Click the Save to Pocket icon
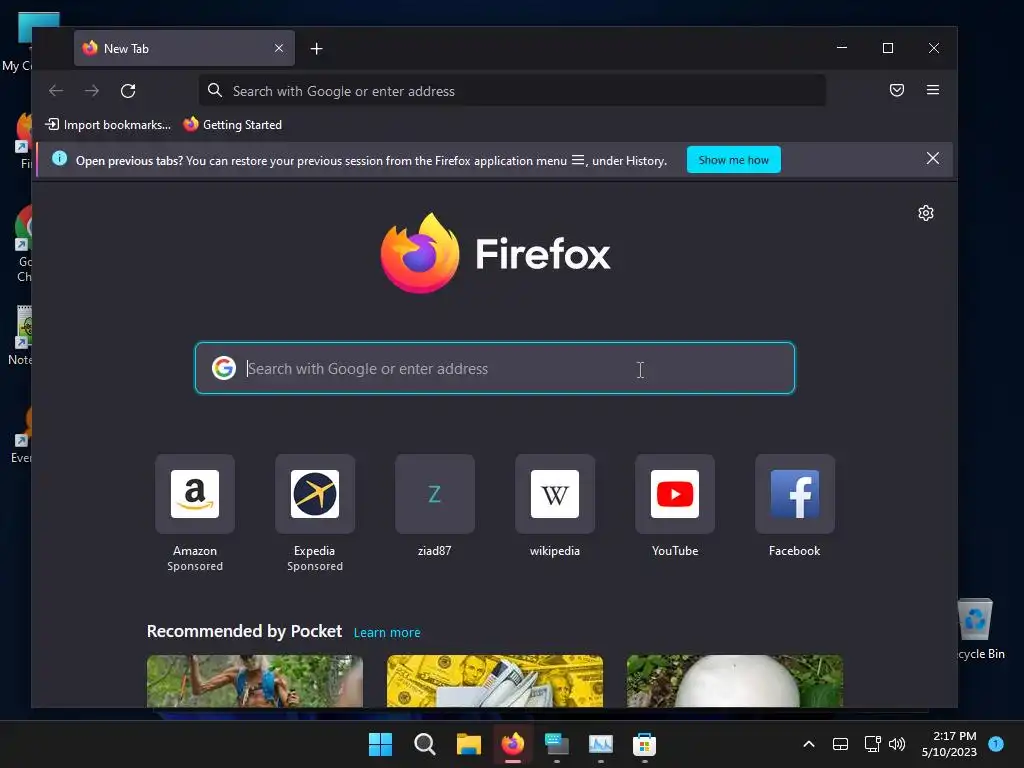This screenshot has width=1024, height=768. pos(897,90)
